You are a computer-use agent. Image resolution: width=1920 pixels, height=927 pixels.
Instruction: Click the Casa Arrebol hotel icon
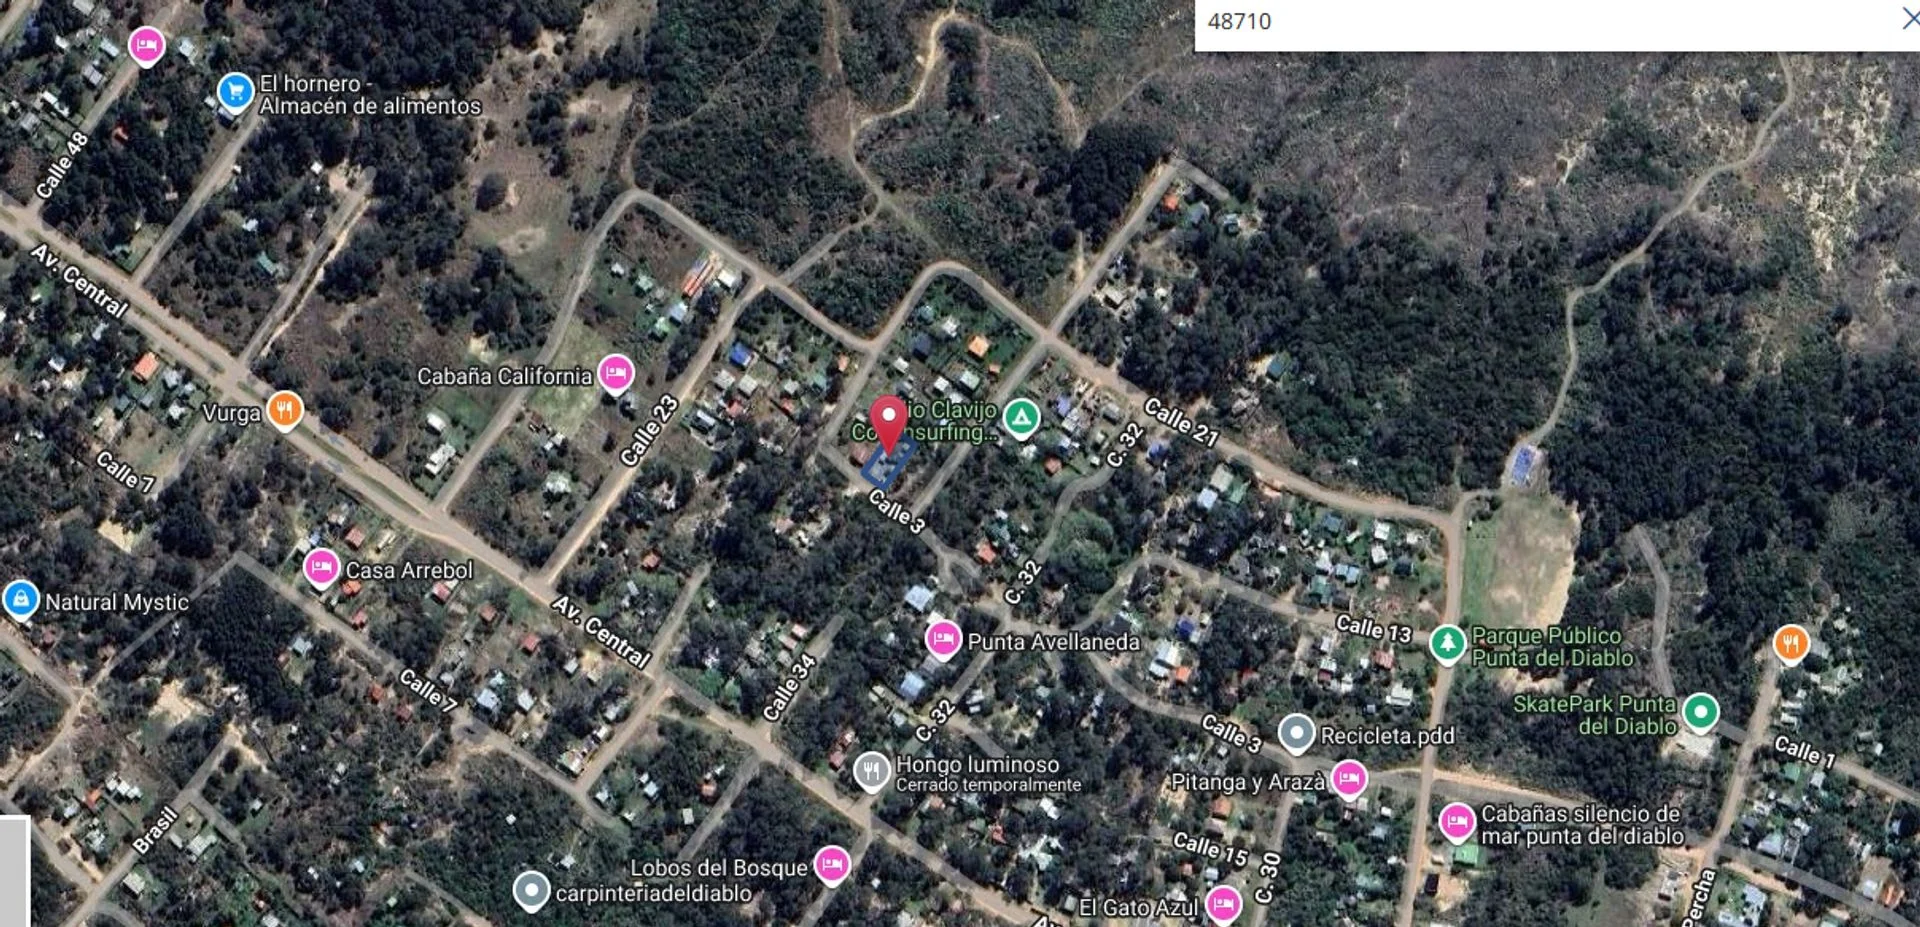point(321,568)
